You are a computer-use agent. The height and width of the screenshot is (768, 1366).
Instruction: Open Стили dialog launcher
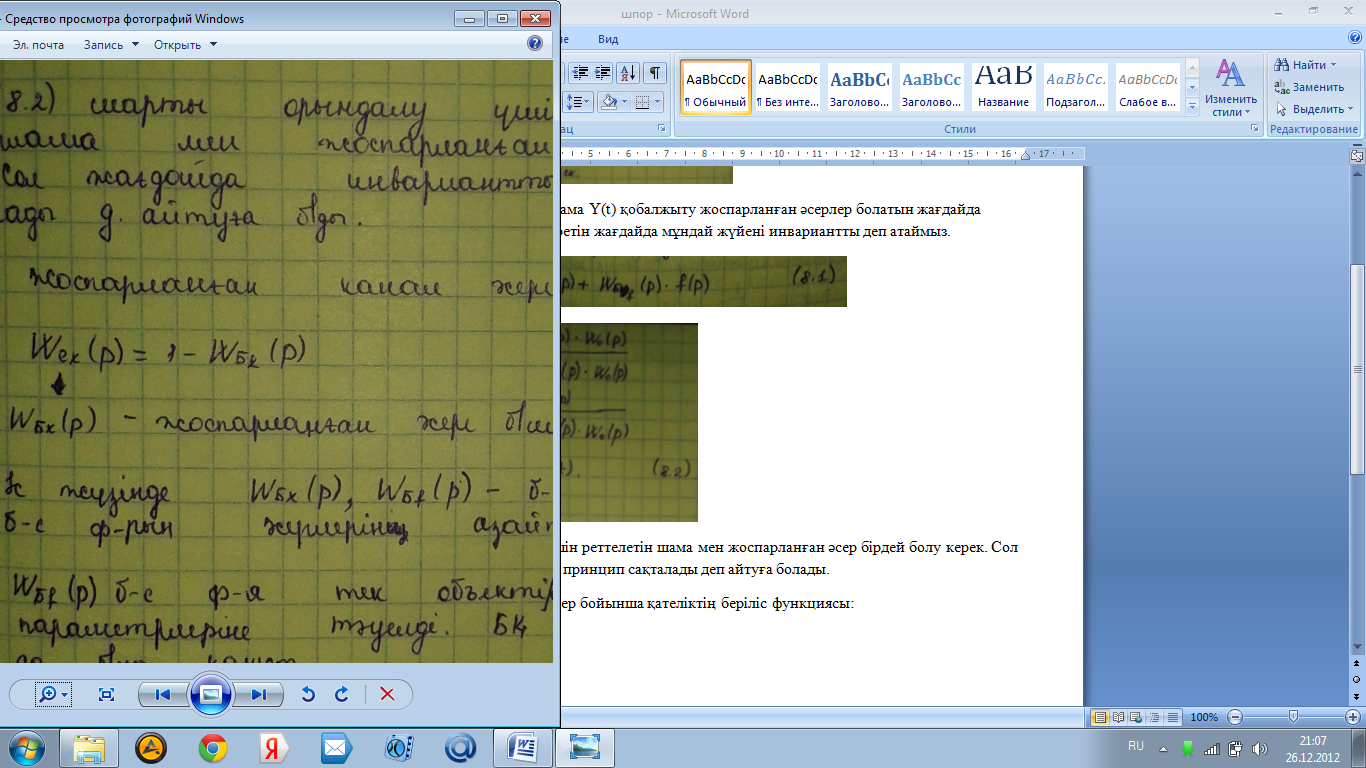pyautogui.click(x=1253, y=129)
